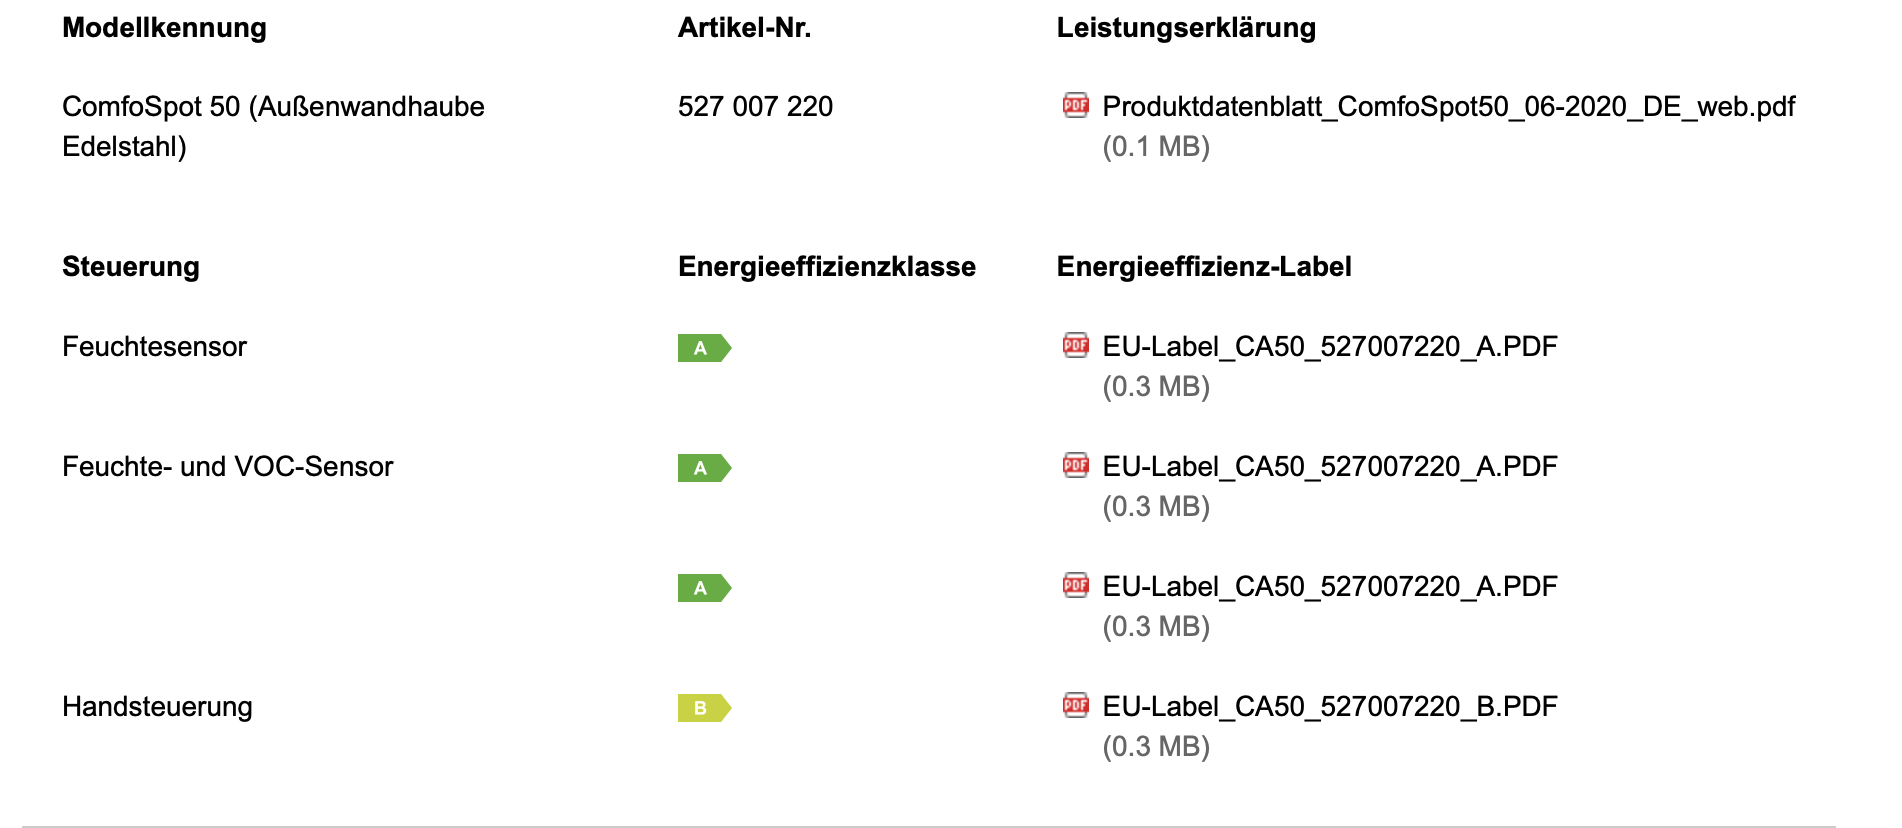The height and width of the screenshot is (828, 1902).
Task: Click the PDF icon in the Feuchtesensor row
Action: click(1076, 345)
